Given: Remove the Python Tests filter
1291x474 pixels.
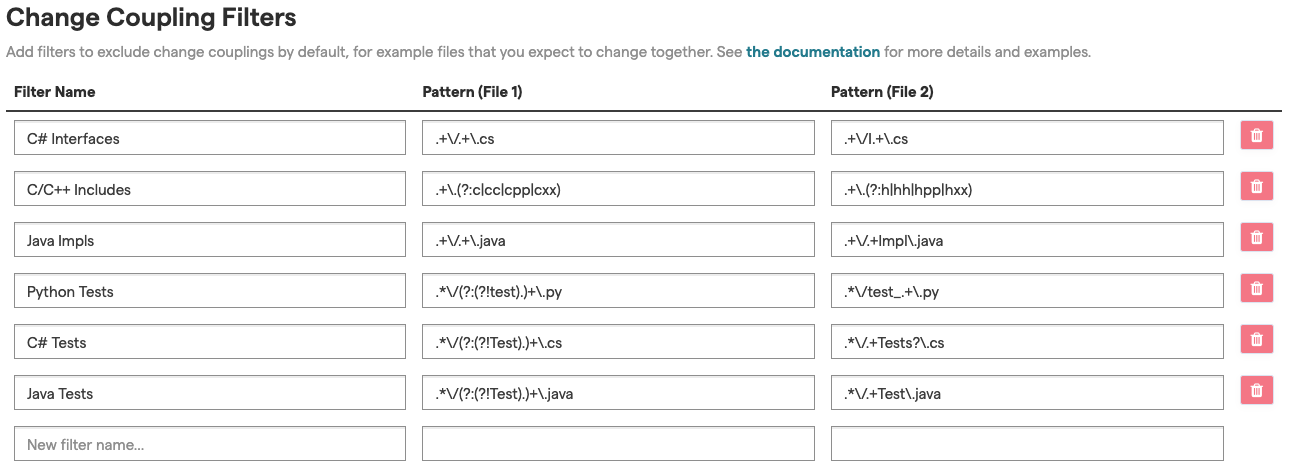Looking at the screenshot, I should point(1256,289).
